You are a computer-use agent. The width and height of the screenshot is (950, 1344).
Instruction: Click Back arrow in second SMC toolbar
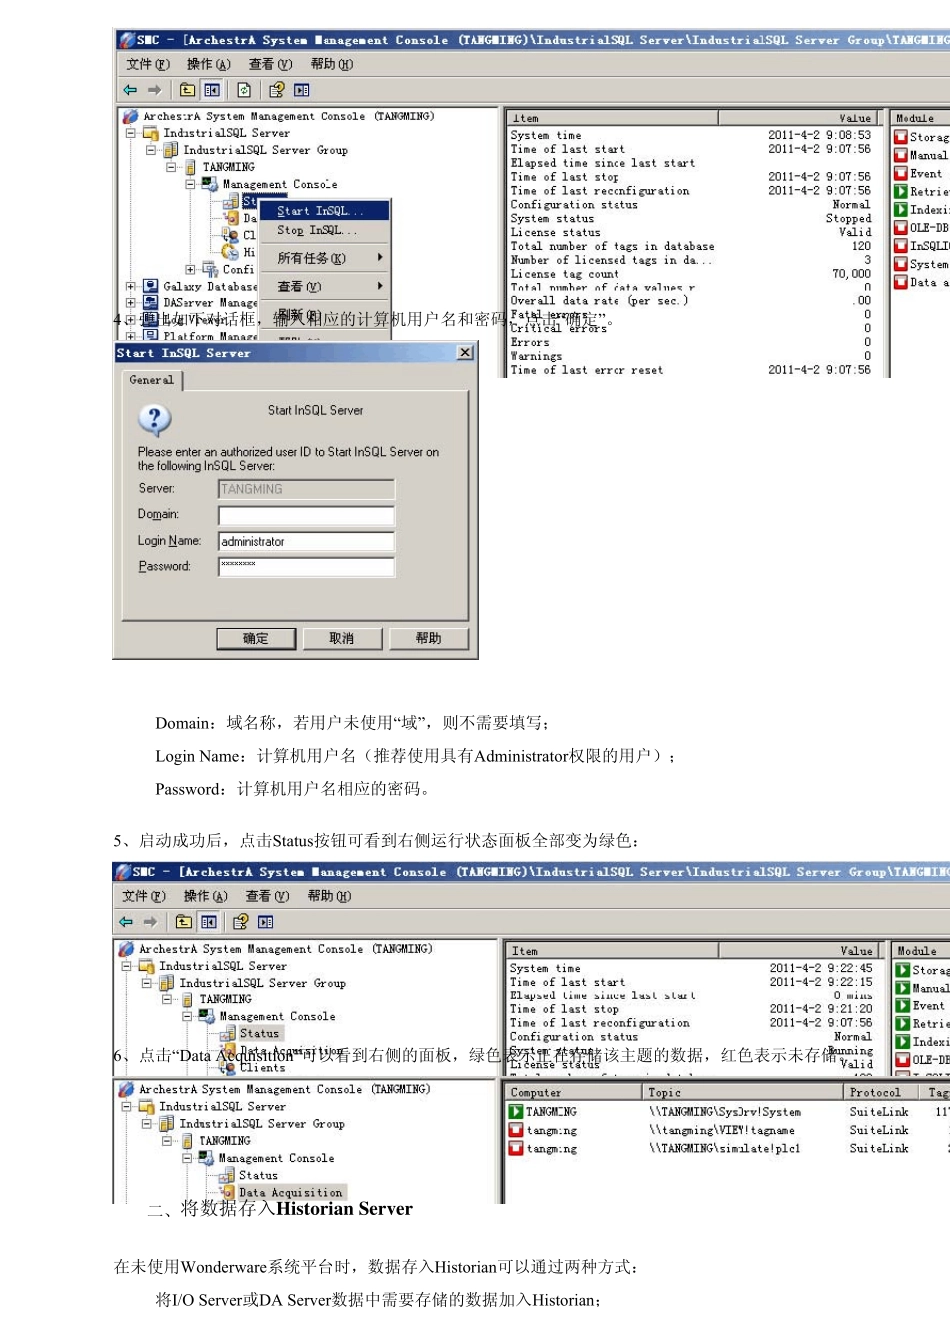(126, 922)
